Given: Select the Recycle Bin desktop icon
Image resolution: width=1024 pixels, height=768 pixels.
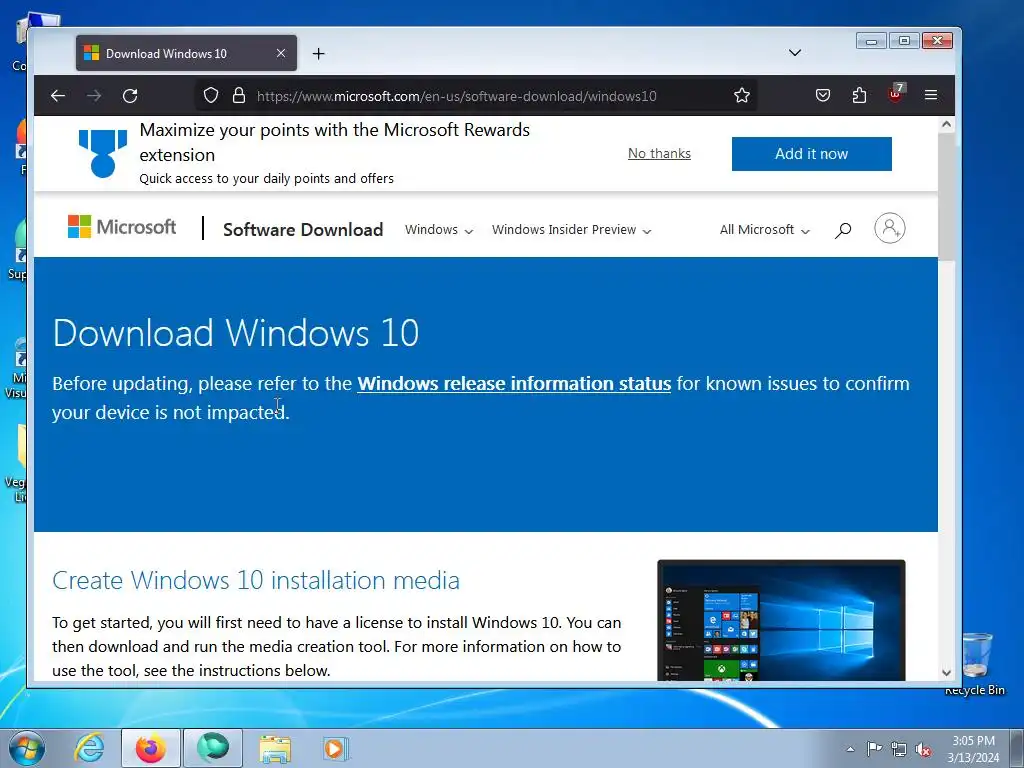Looking at the screenshot, I should 975,663.
